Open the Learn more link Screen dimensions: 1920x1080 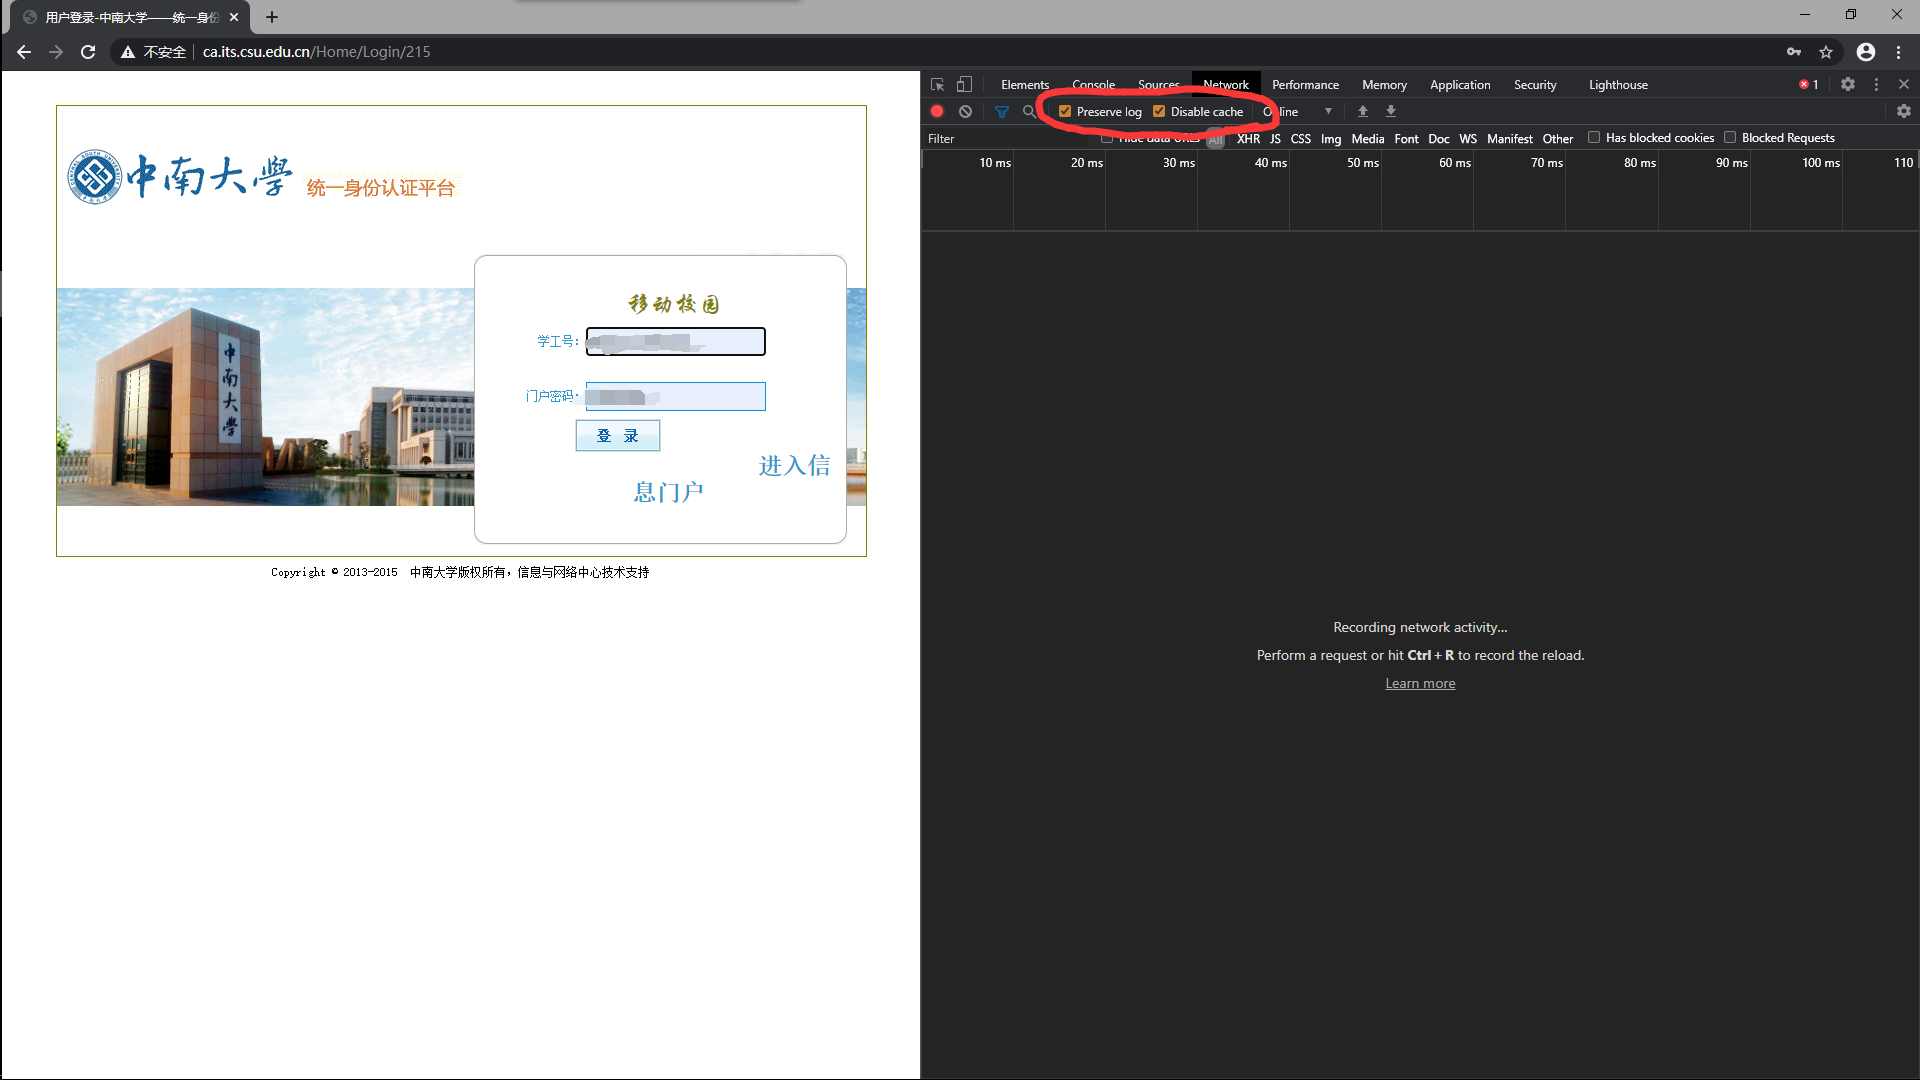point(1419,684)
